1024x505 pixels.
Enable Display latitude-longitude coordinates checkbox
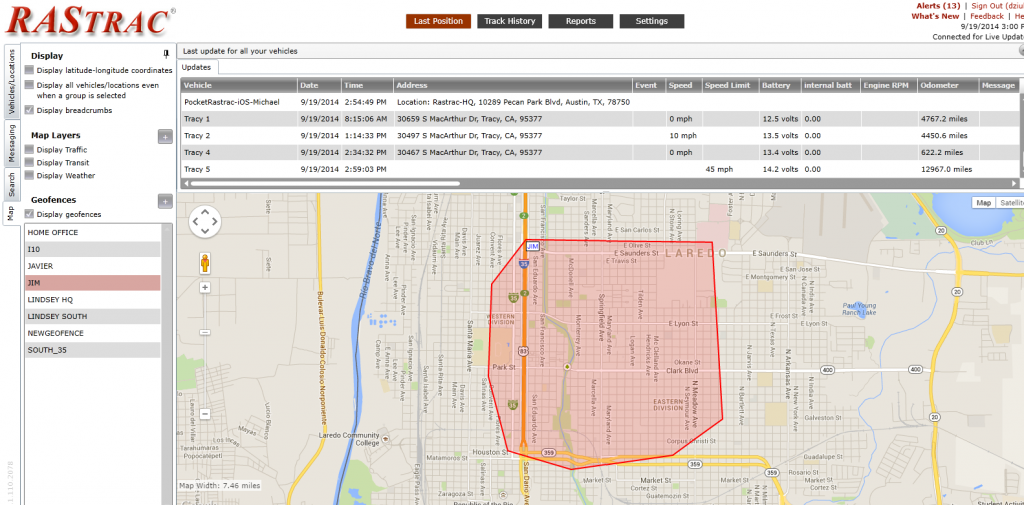(30, 71)
